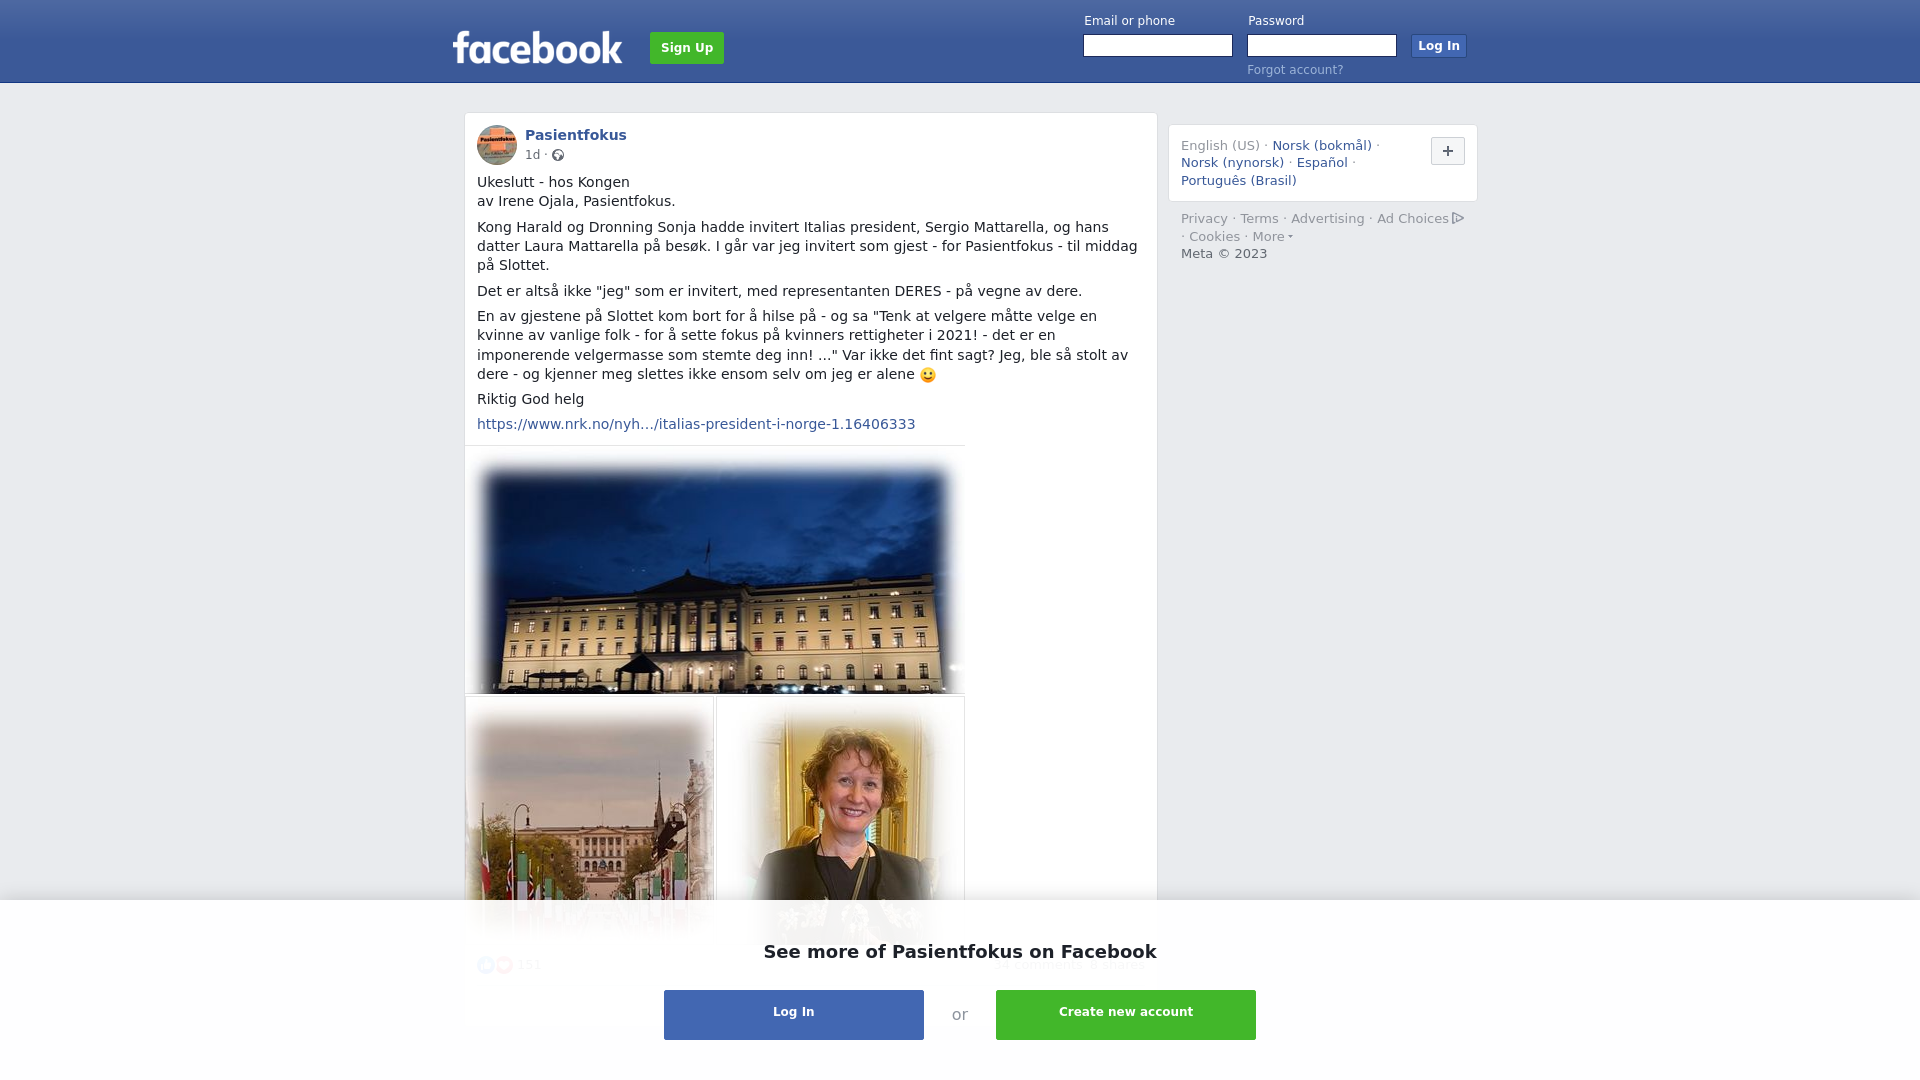Click Create new account button
Image resolution: width=1920 pixels, height=1080 pixels.
coord(1126,1015)
